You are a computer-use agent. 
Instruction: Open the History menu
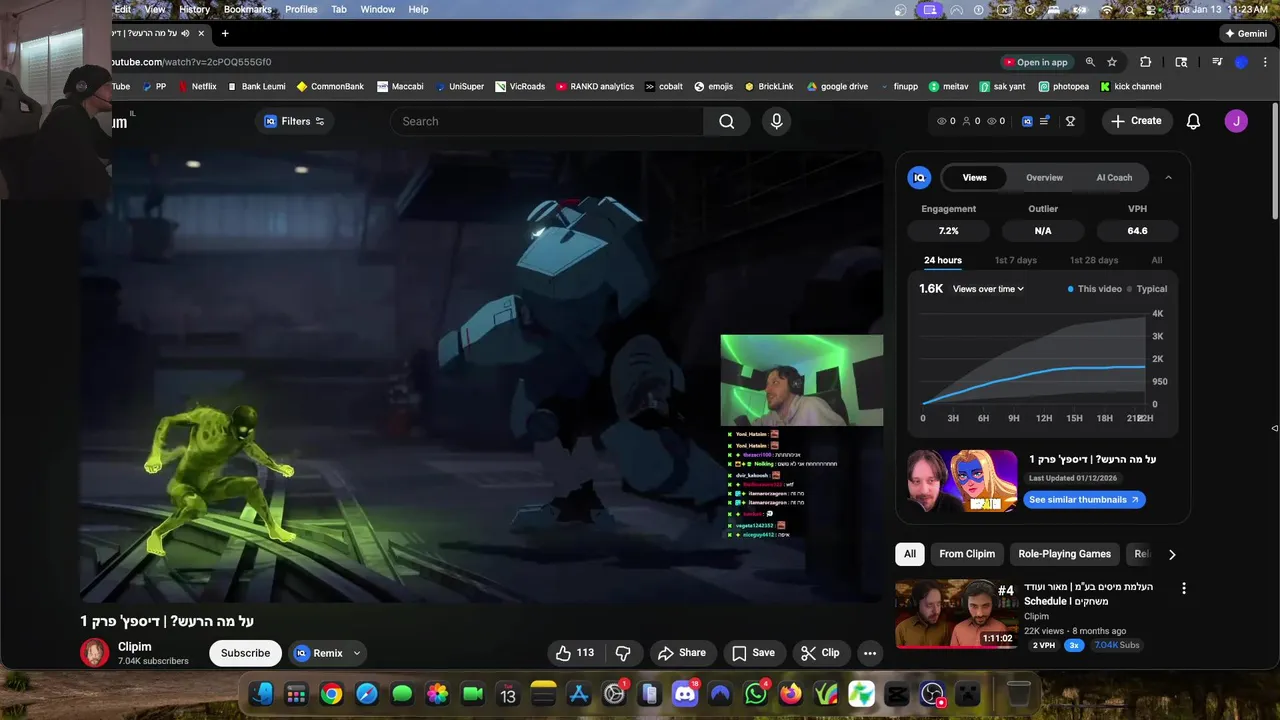pos(194,9)
